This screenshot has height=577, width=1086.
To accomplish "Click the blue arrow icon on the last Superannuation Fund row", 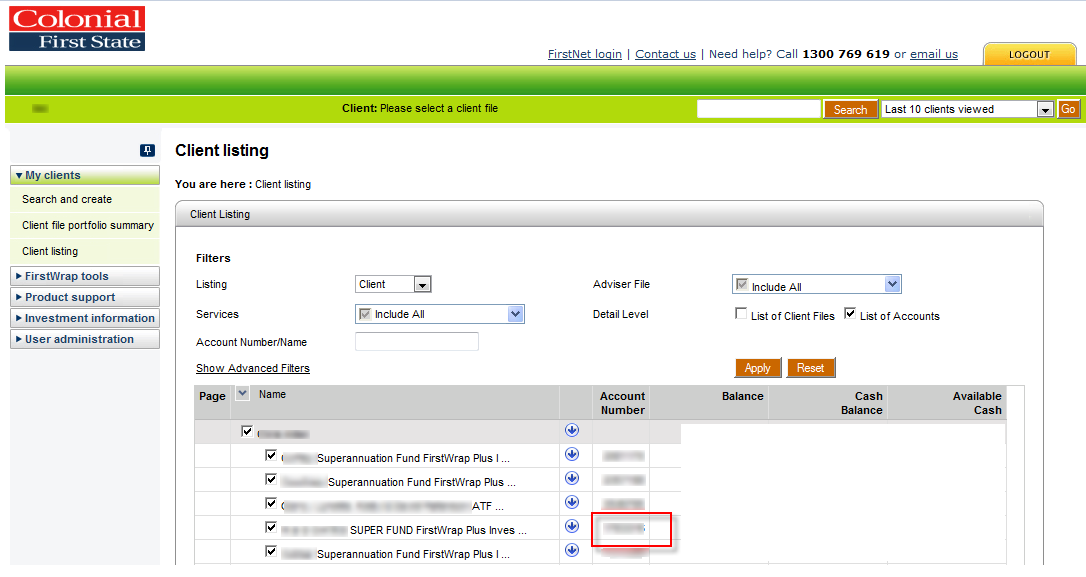I will (x=571, y=549).
